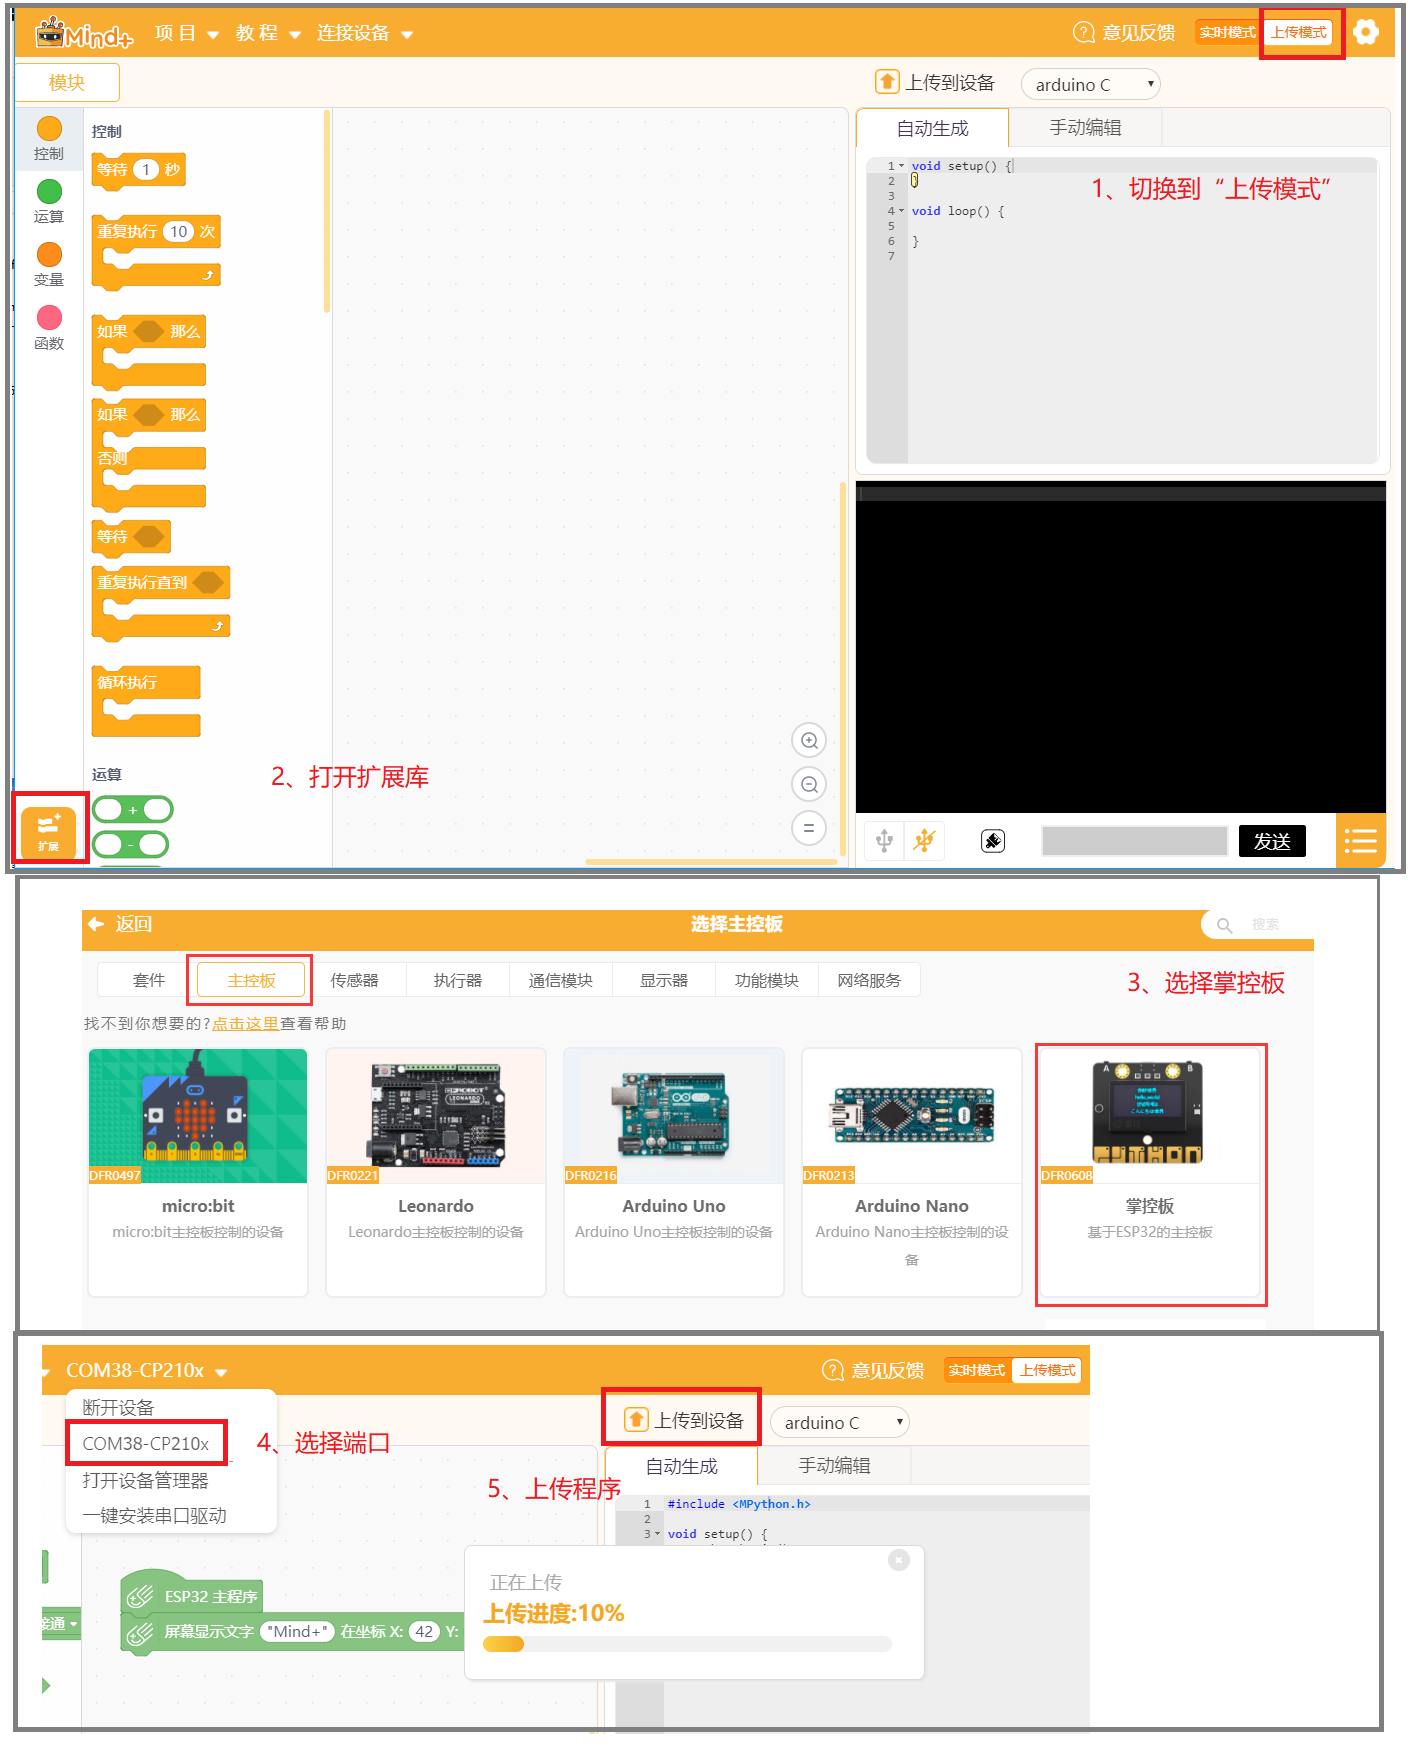Select the 运算 green category icon

[49, 191]
